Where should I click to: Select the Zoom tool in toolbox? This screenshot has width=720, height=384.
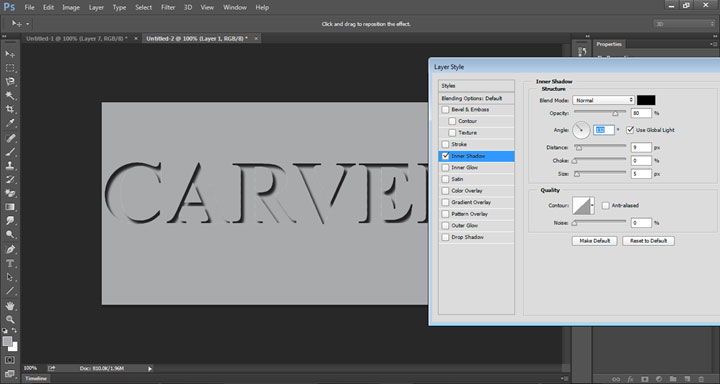[x=10, y=319]
